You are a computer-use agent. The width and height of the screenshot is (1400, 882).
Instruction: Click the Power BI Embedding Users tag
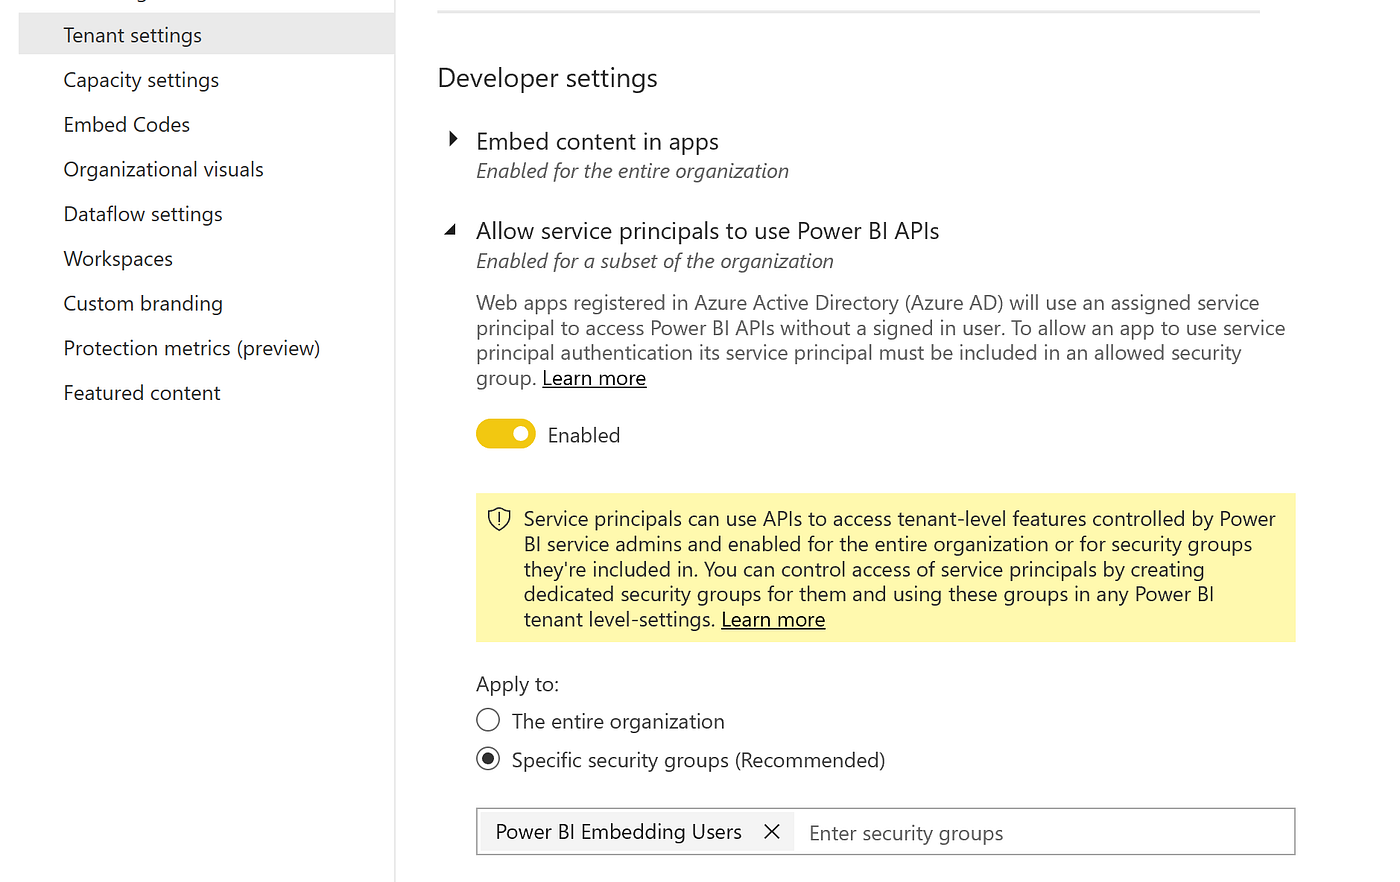pos(619,832)
